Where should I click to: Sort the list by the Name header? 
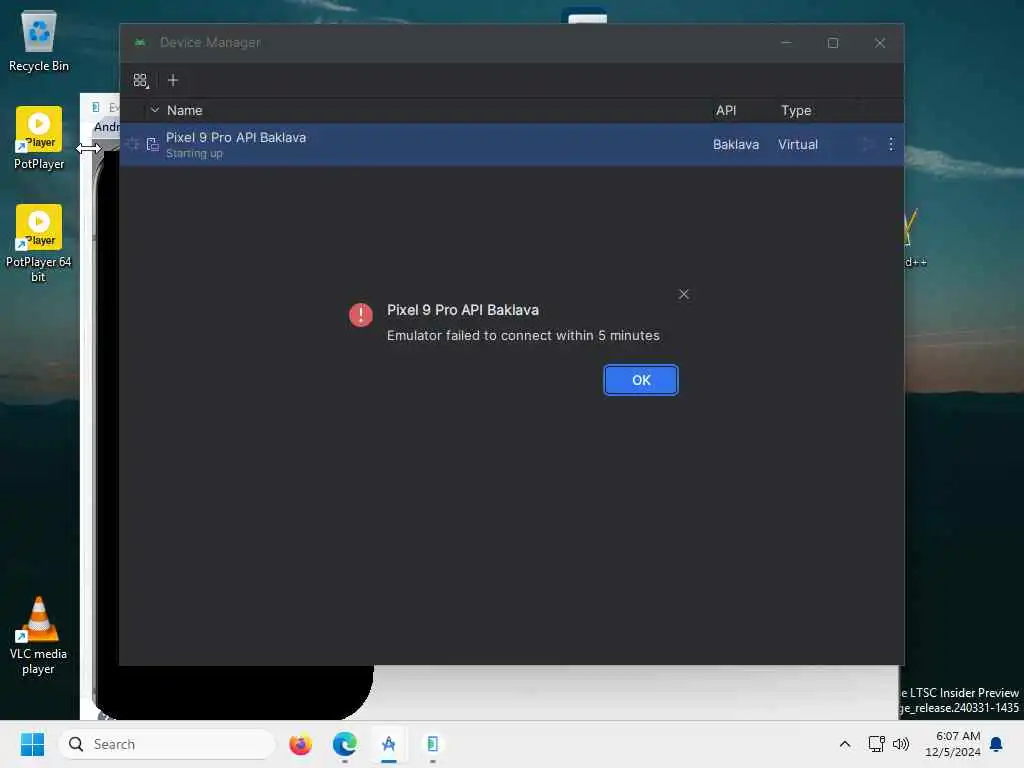pyautogui.click(x=185, y=110)
